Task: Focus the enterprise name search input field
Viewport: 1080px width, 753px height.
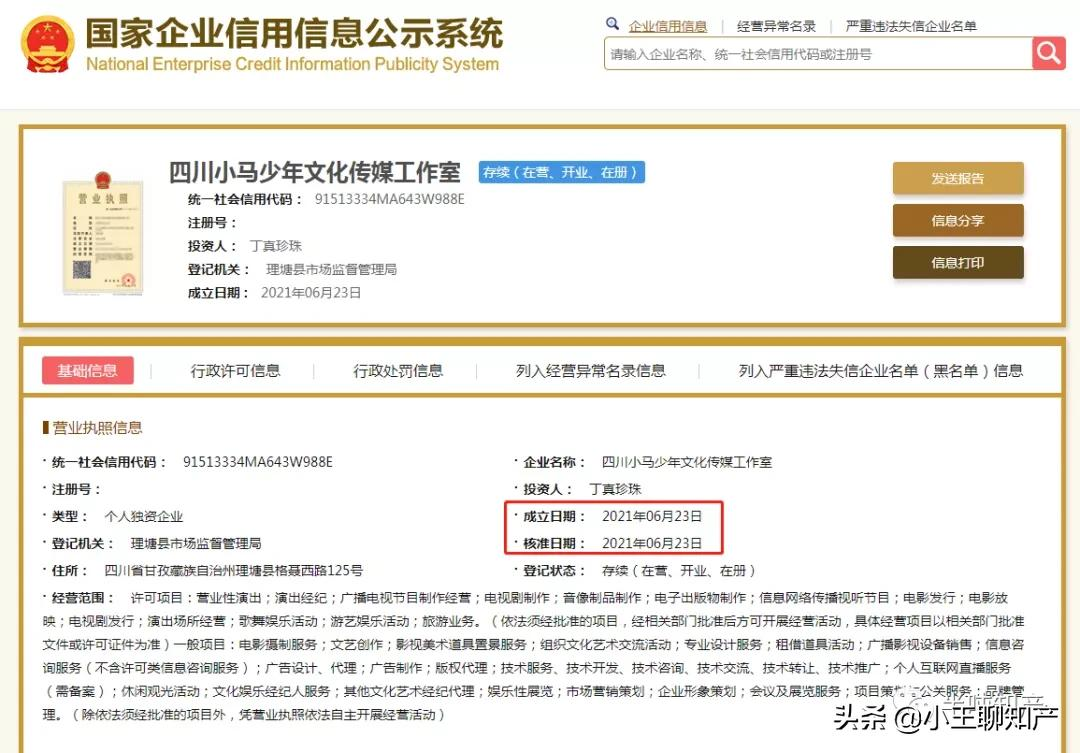Action: coord(818,54)
